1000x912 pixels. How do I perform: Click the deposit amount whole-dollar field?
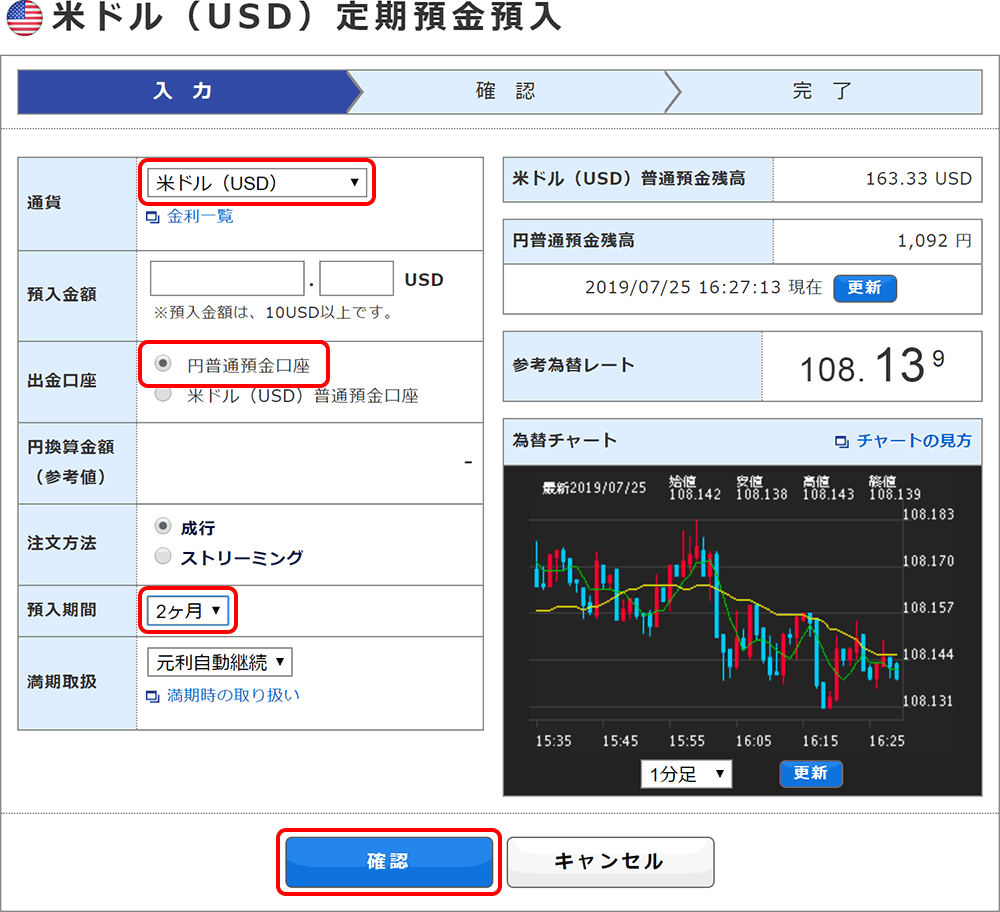tap(227, 279)
